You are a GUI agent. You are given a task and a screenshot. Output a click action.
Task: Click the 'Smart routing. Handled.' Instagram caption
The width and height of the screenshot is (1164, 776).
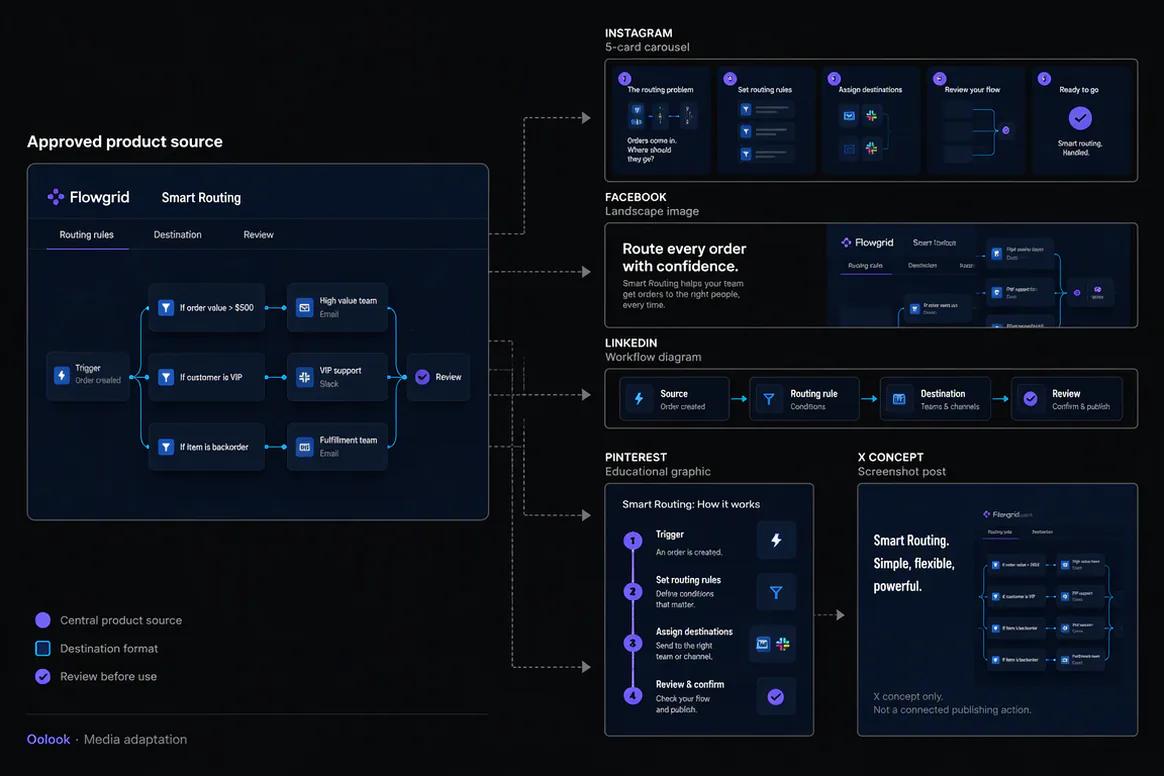[x=1079, y=148]
